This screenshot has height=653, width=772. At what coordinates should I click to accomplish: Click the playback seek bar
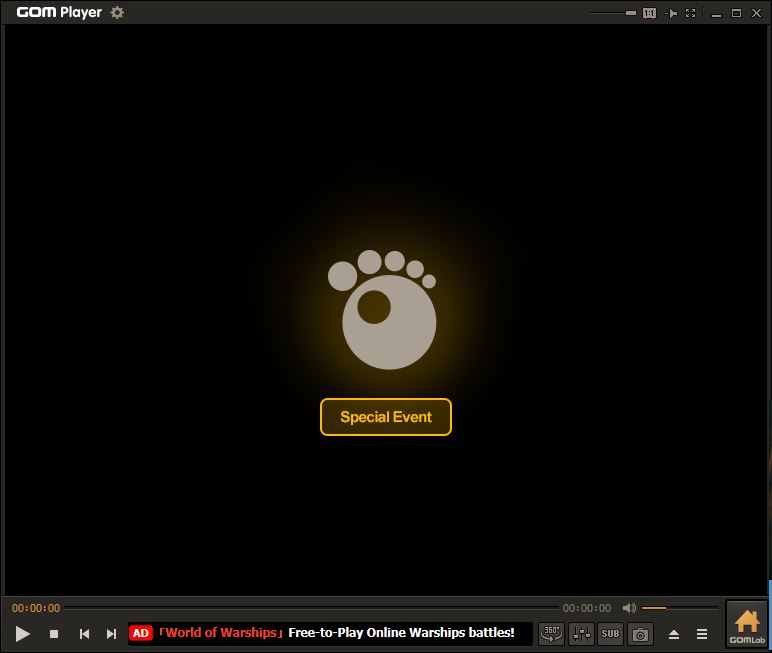click(312, 608)
